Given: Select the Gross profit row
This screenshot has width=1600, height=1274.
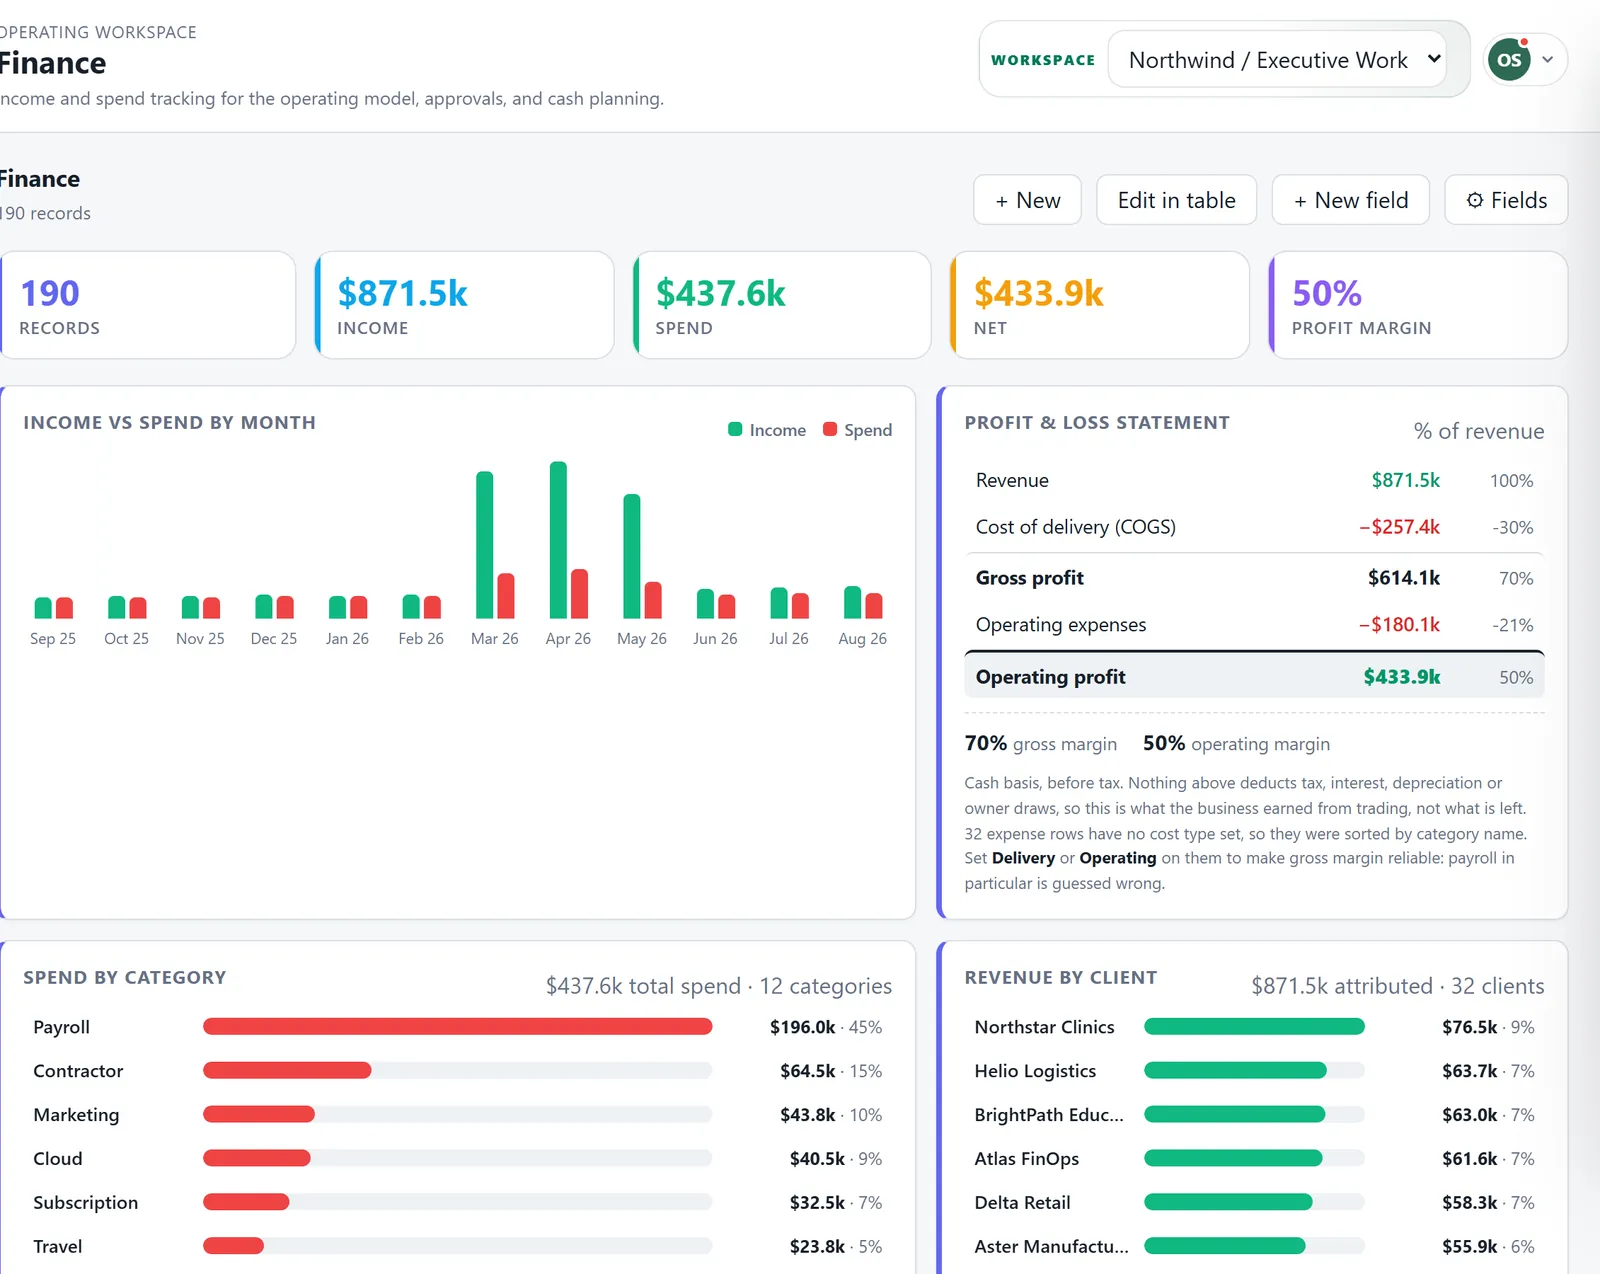Looking at the screenshot, I should coord(1254,578).
